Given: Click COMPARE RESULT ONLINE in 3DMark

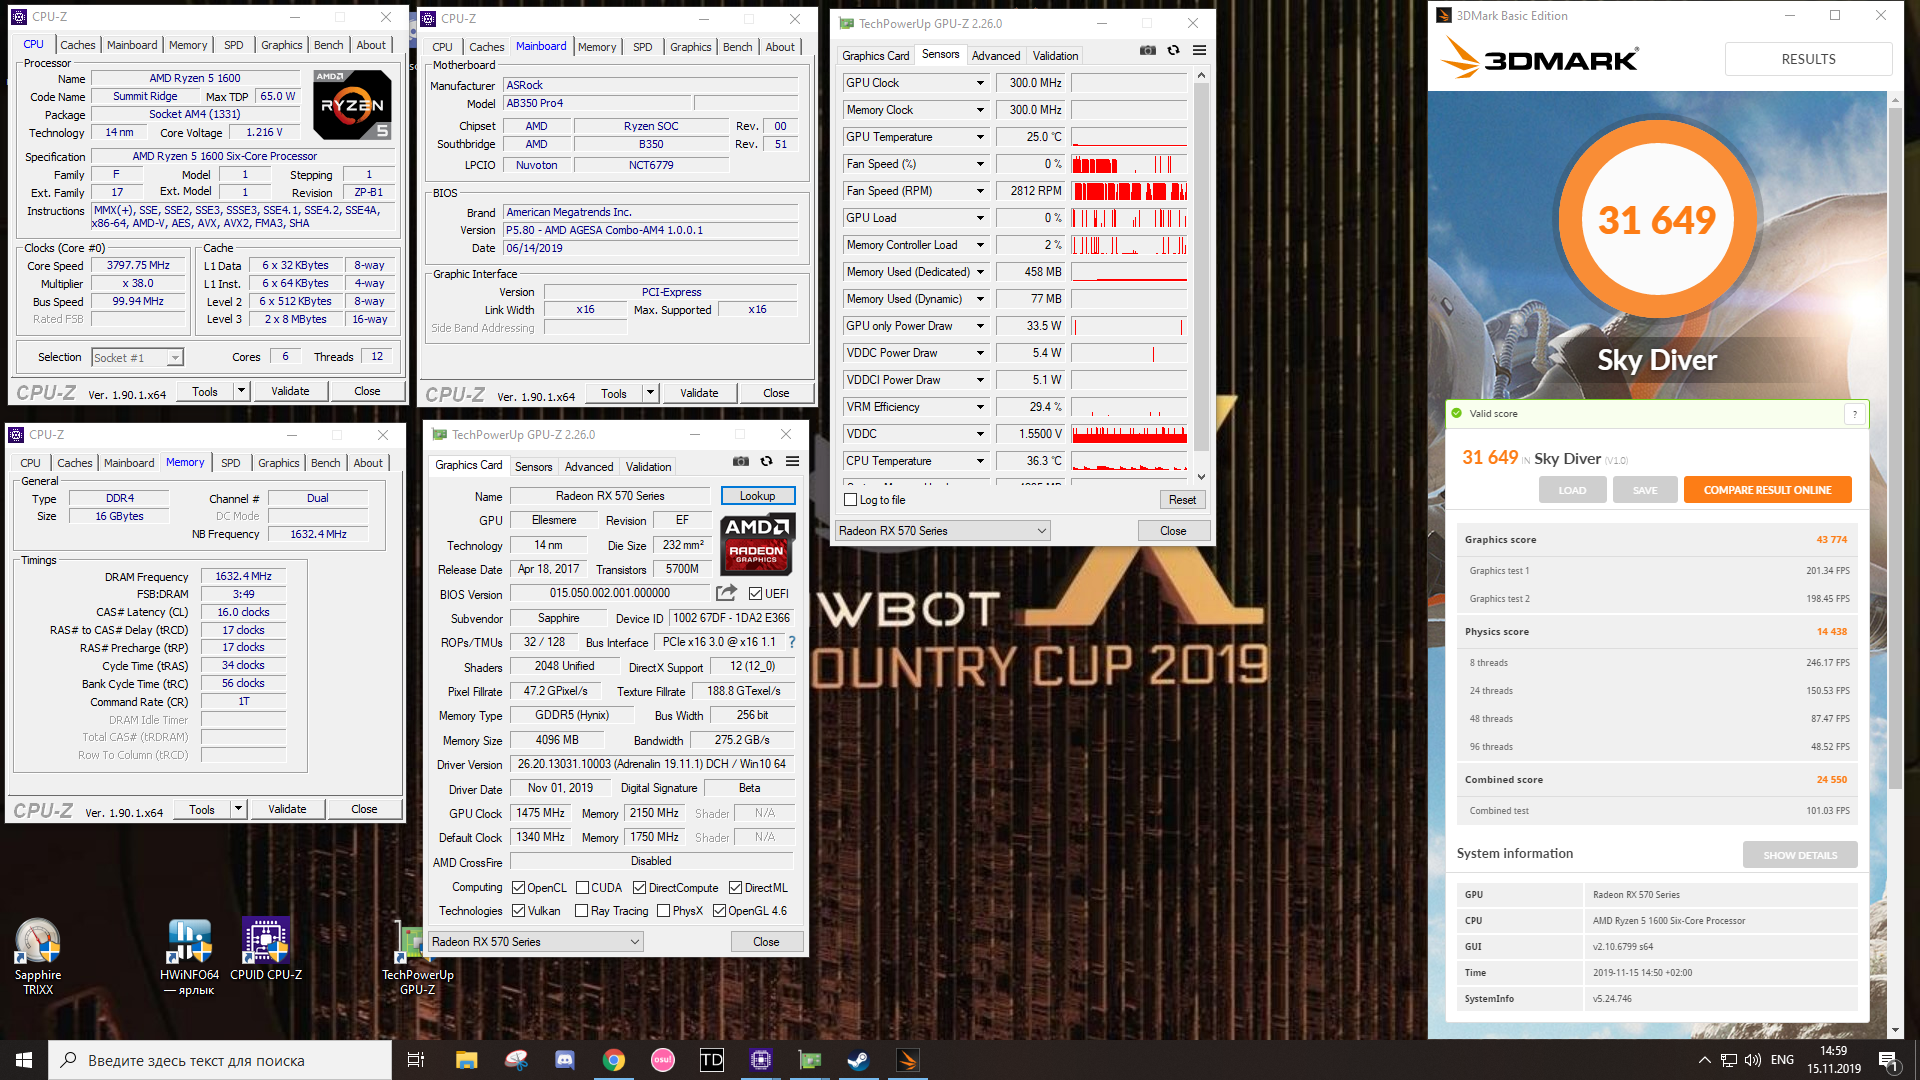Looking at the screenshot, I should [x=1767, y=490].
